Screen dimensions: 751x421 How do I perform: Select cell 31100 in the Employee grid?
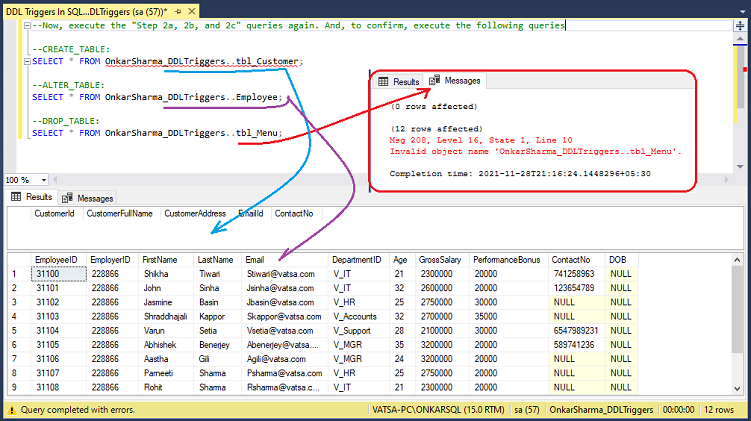click(x=58, y=274)
